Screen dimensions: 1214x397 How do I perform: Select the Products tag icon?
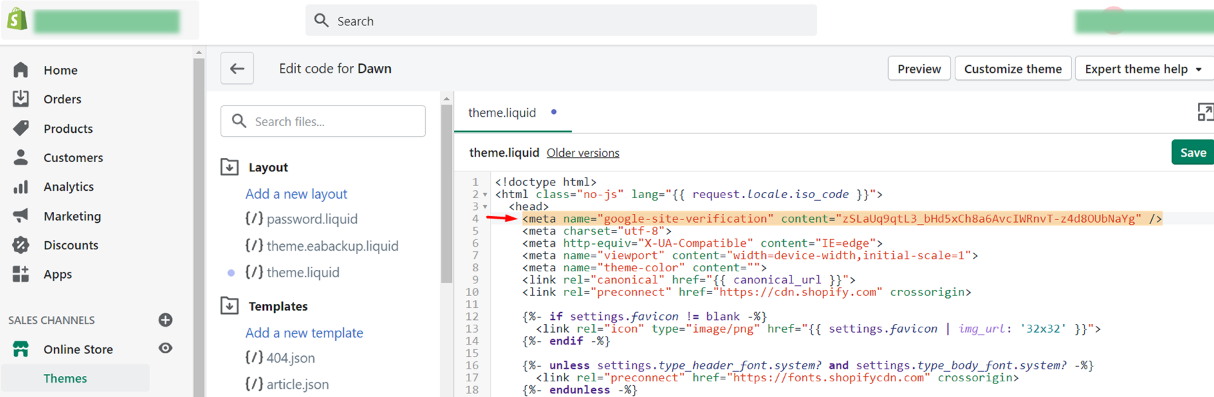coord(20,128)
